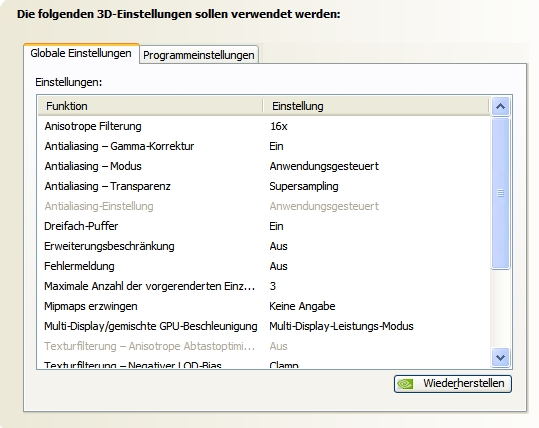Screen dimensions: 539x428
Task: Click the Multi-Display-Leistungs-Modus value
Action: coord(341,326)
